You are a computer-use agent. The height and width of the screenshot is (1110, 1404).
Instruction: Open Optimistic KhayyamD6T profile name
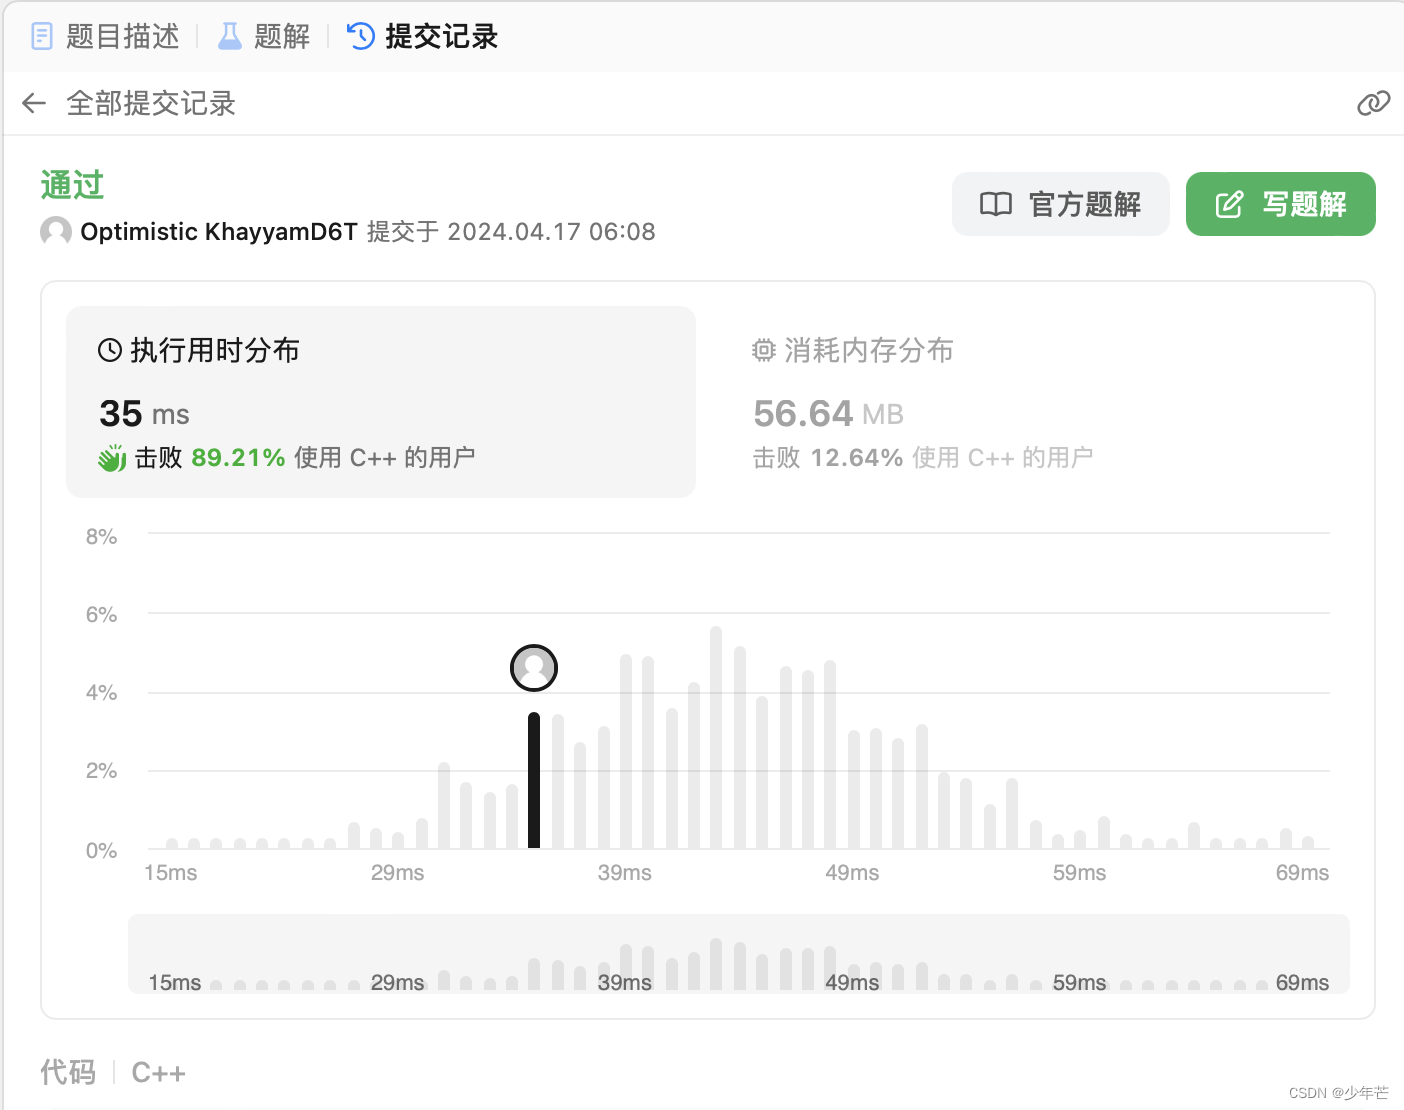219,231
